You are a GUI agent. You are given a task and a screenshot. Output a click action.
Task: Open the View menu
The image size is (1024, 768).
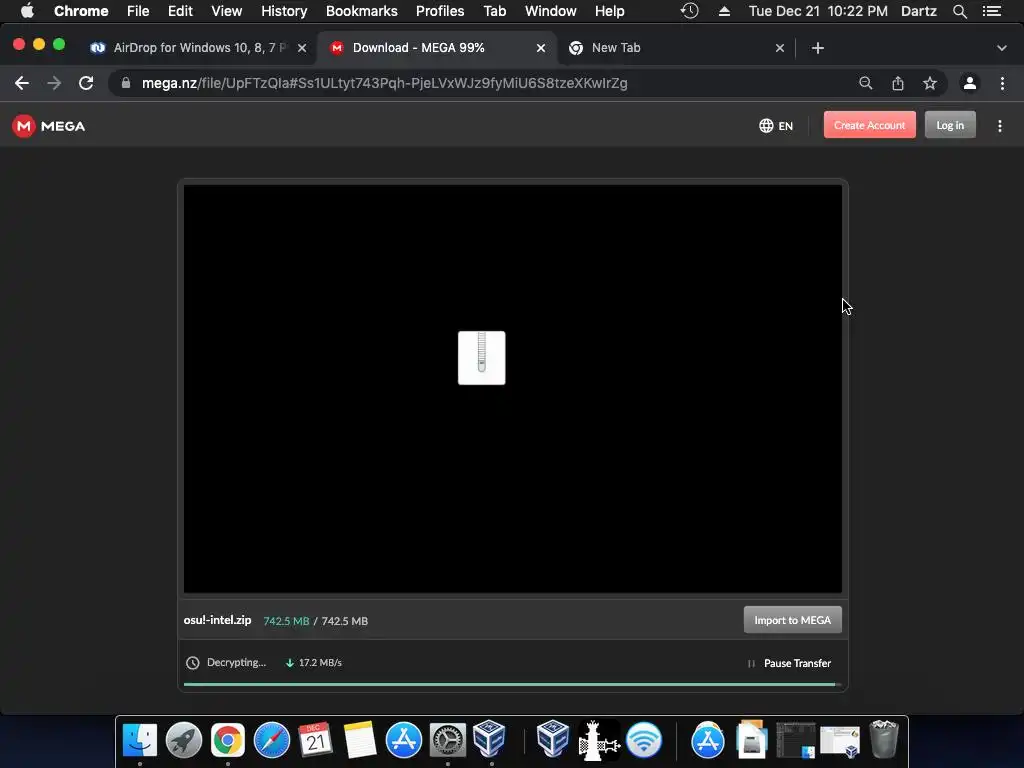click(227, 11)
